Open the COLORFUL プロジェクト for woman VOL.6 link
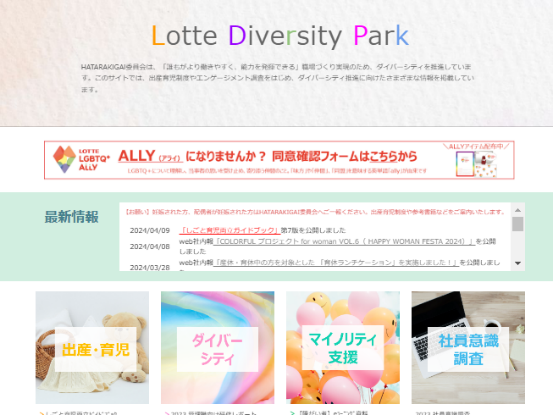553x415 pixels. click(x=344, y=242)
